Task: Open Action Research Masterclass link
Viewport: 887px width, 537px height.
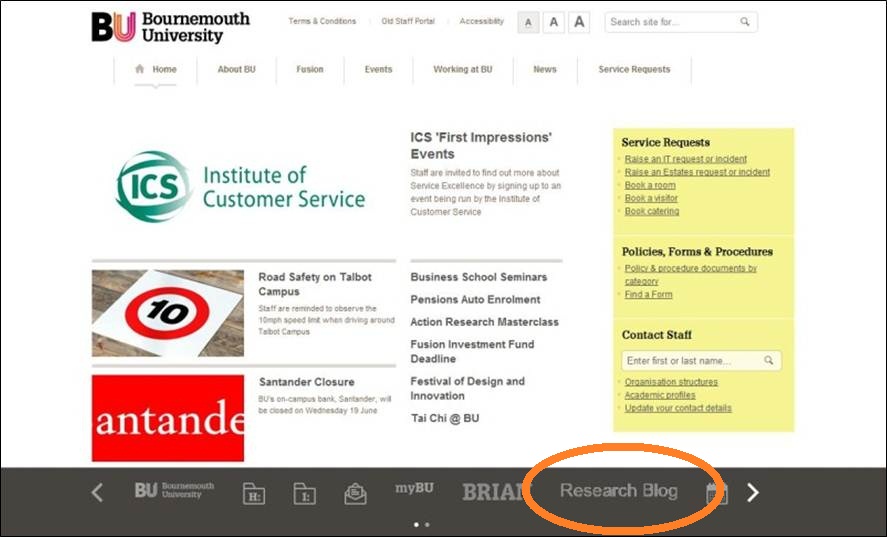Action: pos(484,322)
